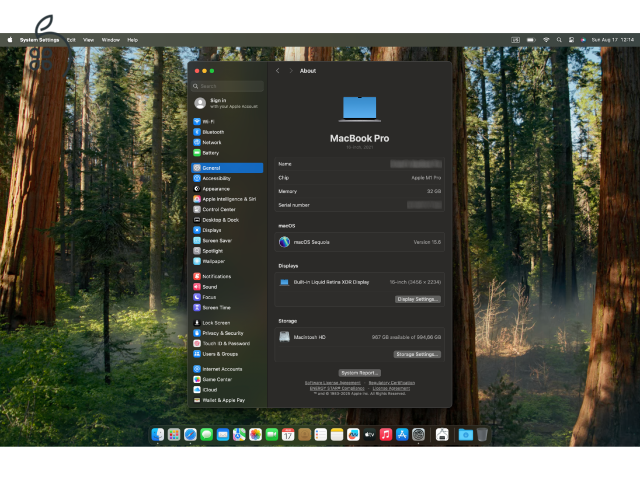Open Game Center settings
The image size is (640, 480).
tap(227, 379)
